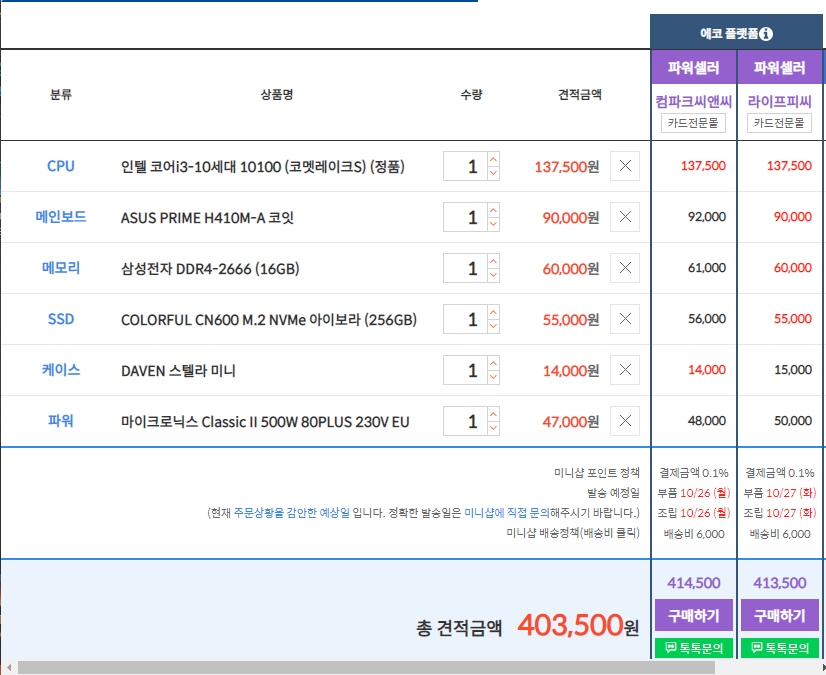Remove the DAVEN 스텔라 미니 case row
Screen dimensions: 826x675
point(625,370)
